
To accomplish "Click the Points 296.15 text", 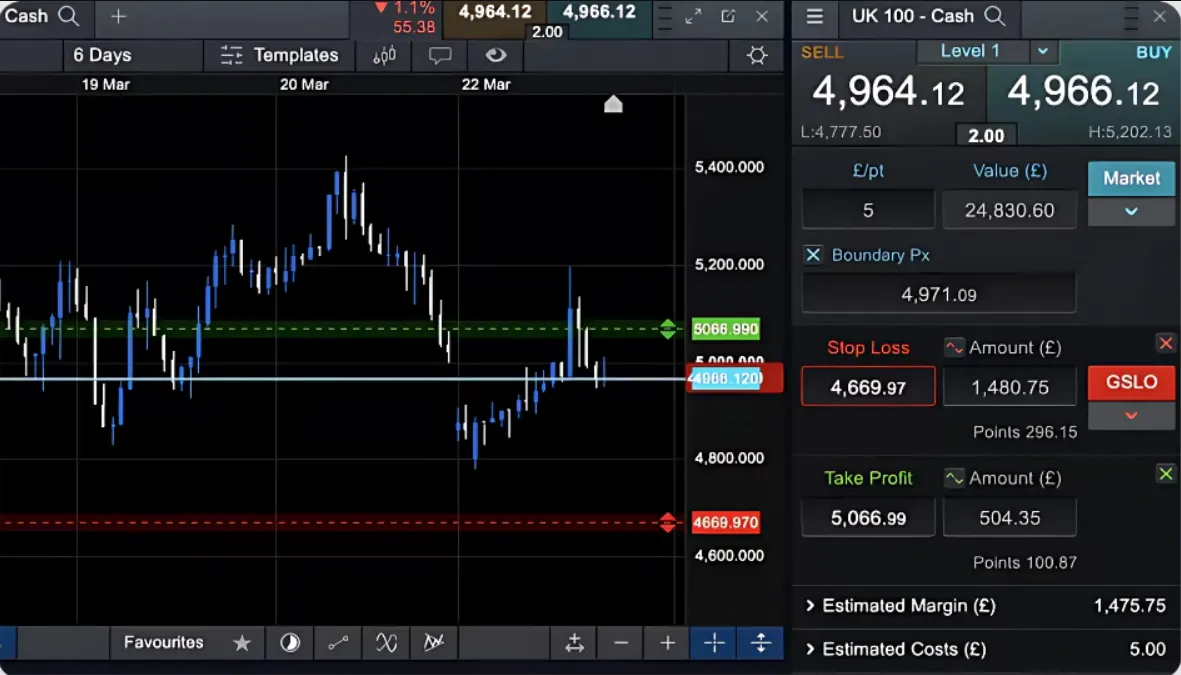I will (1025, 432).
